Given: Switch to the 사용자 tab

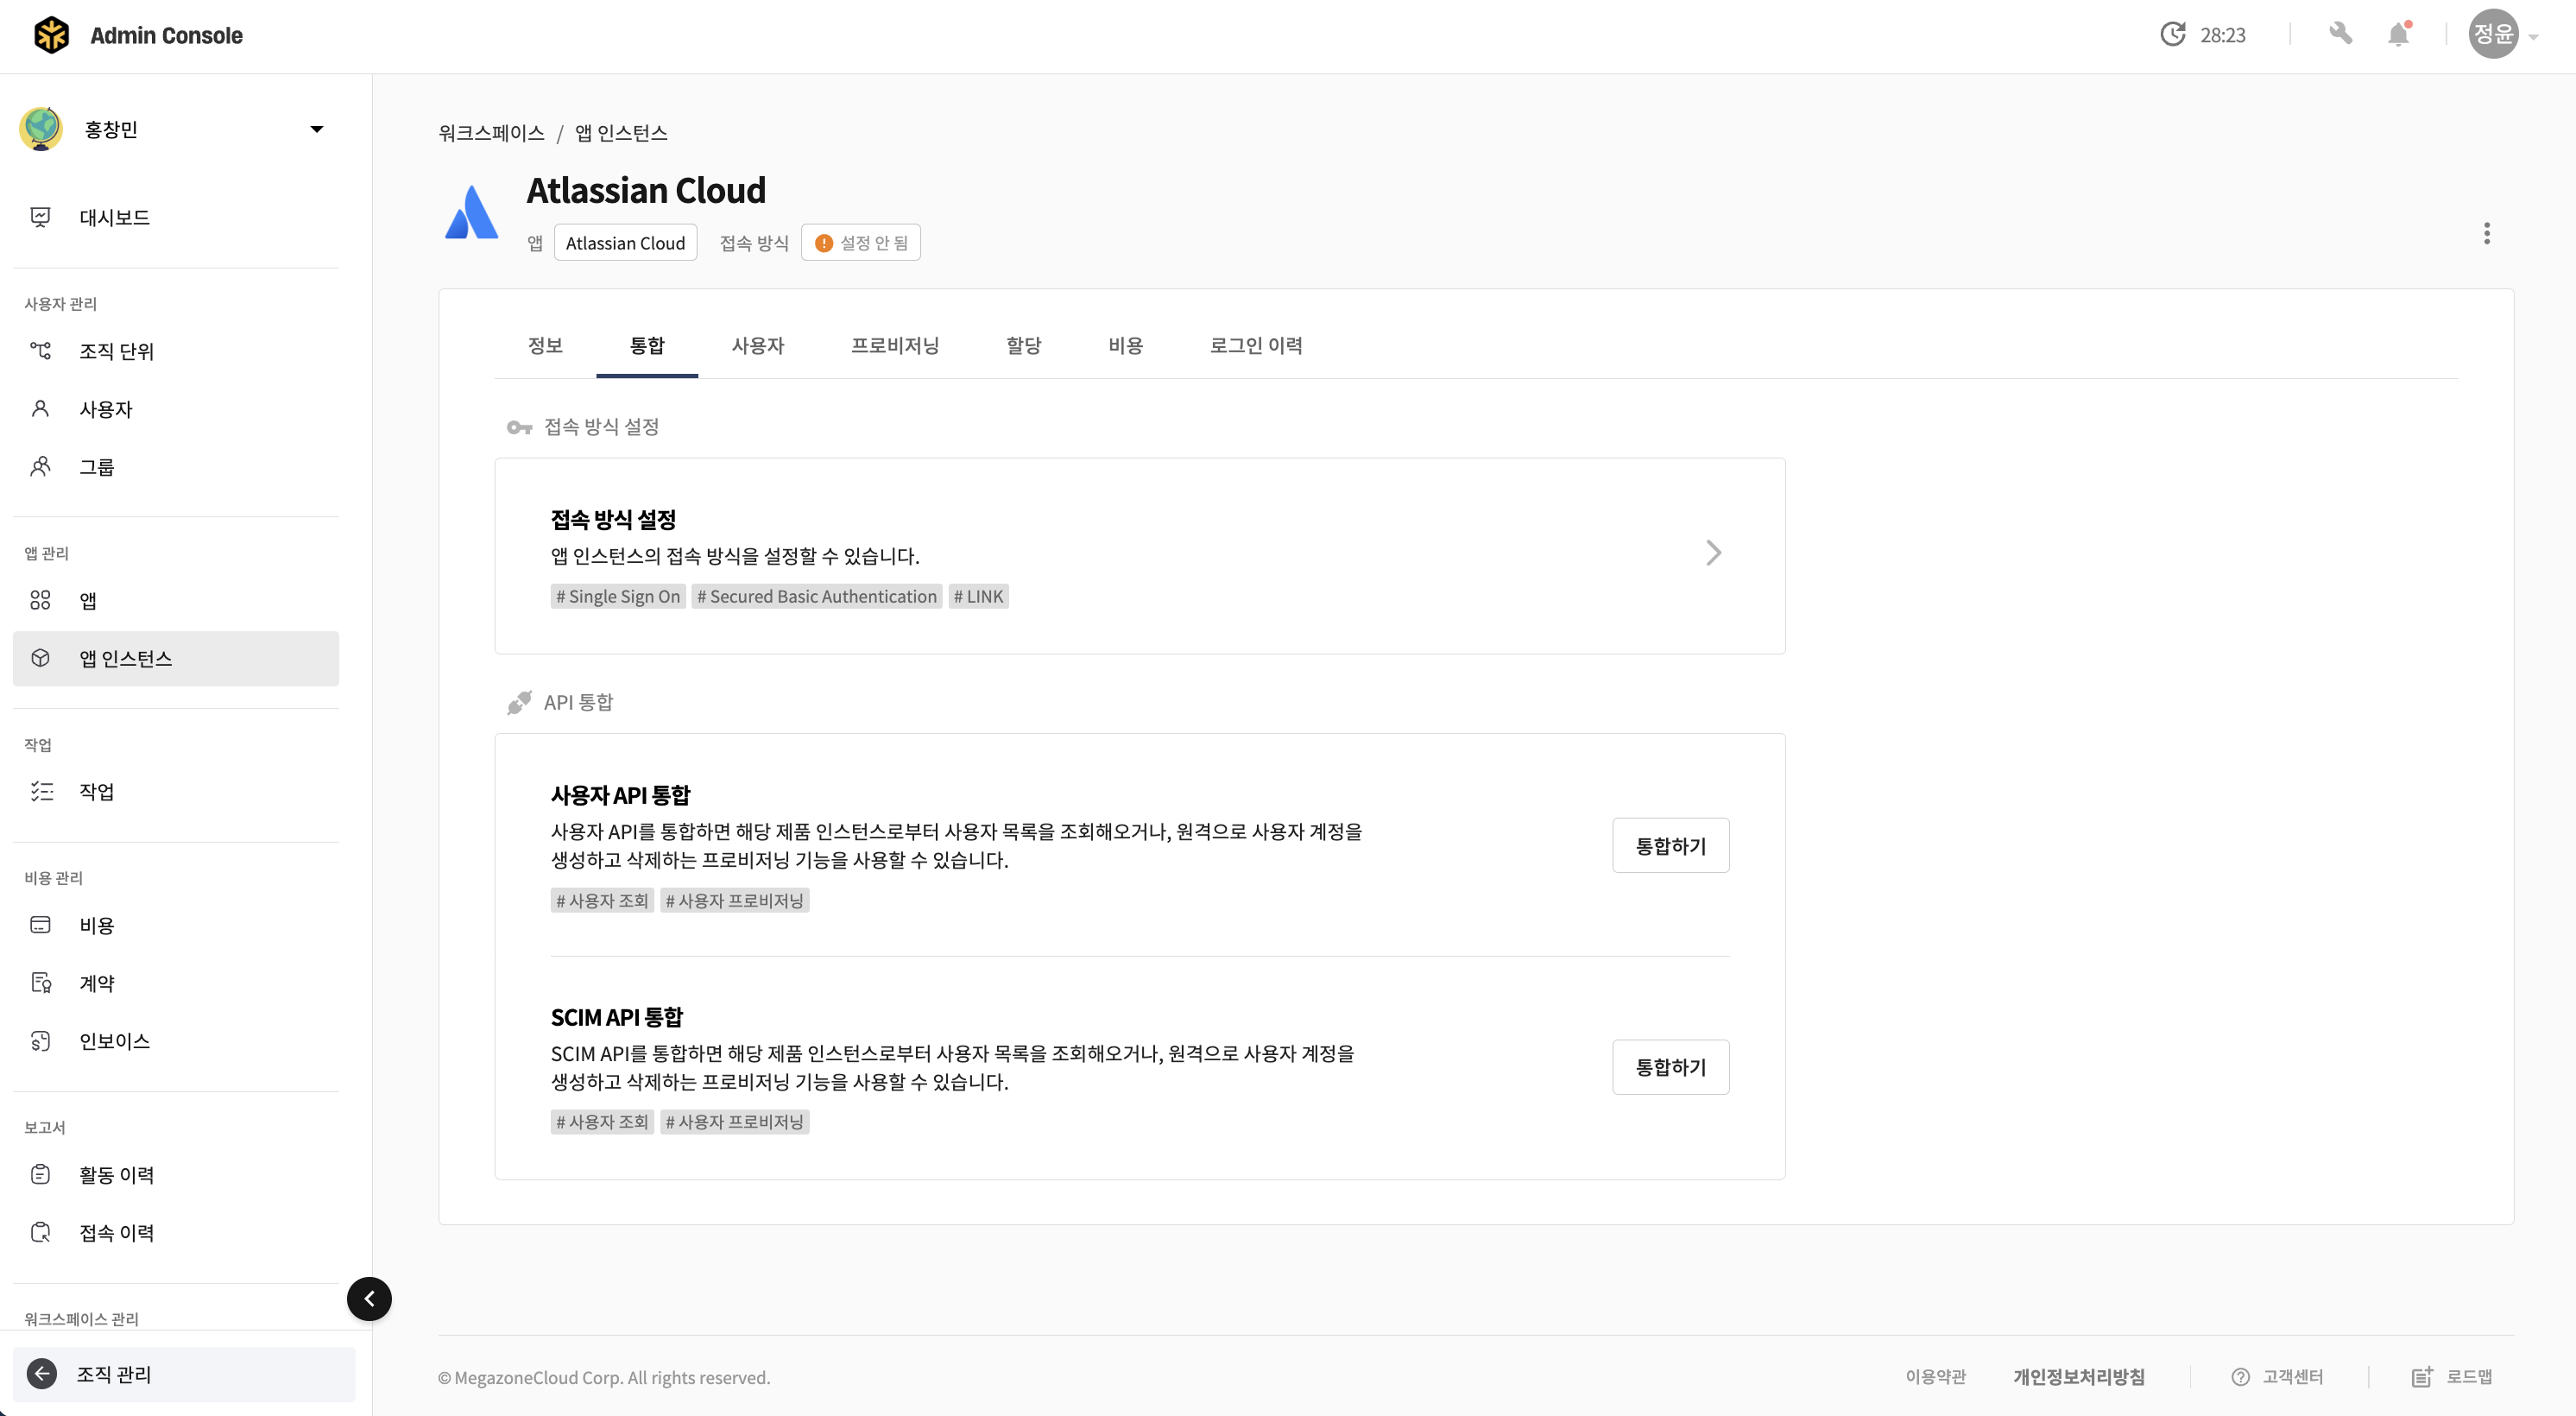Looking at the screenshot, I should coord(758,345).
